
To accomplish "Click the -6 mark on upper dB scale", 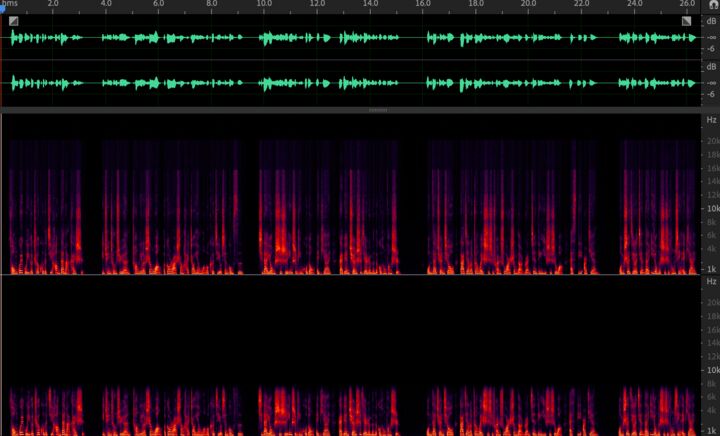I will 711,48.
